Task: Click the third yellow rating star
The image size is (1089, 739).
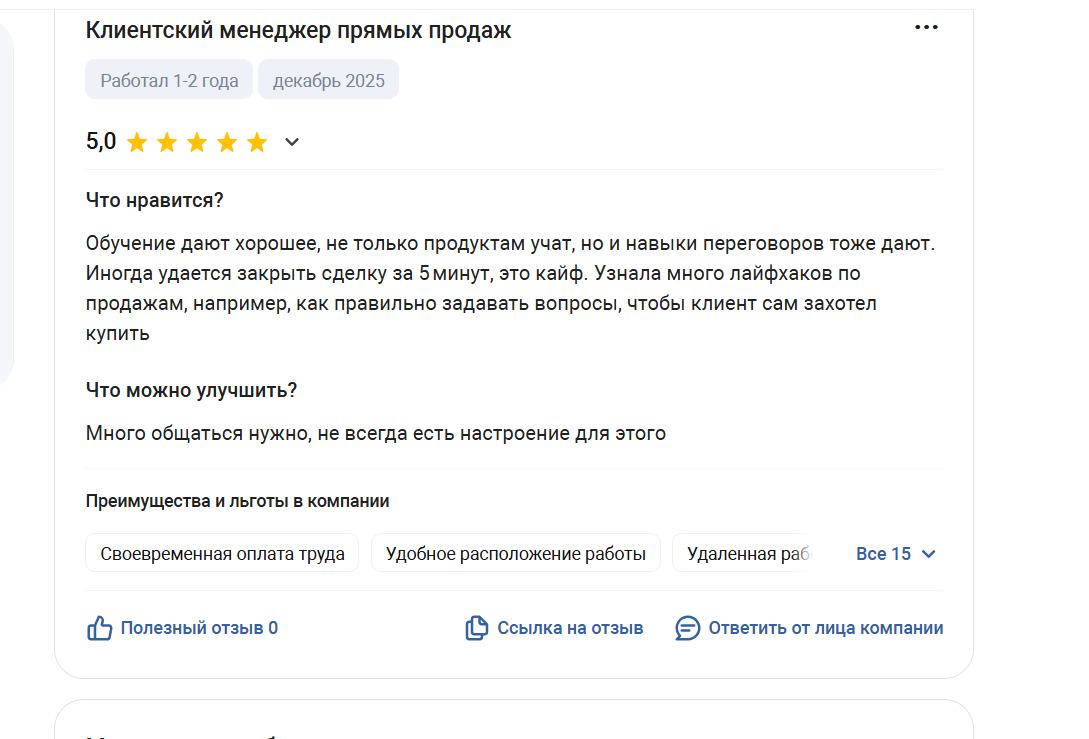Action: pos(197,142)
